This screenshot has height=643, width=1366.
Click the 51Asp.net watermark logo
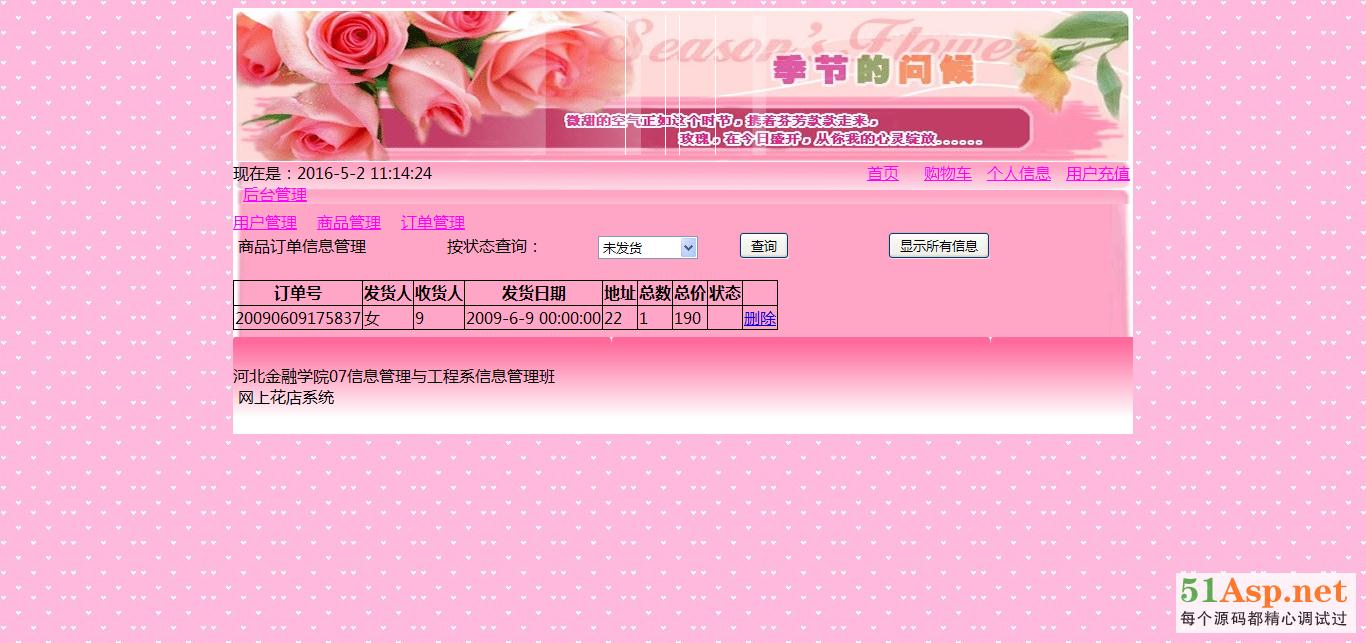pos(1264,602)
